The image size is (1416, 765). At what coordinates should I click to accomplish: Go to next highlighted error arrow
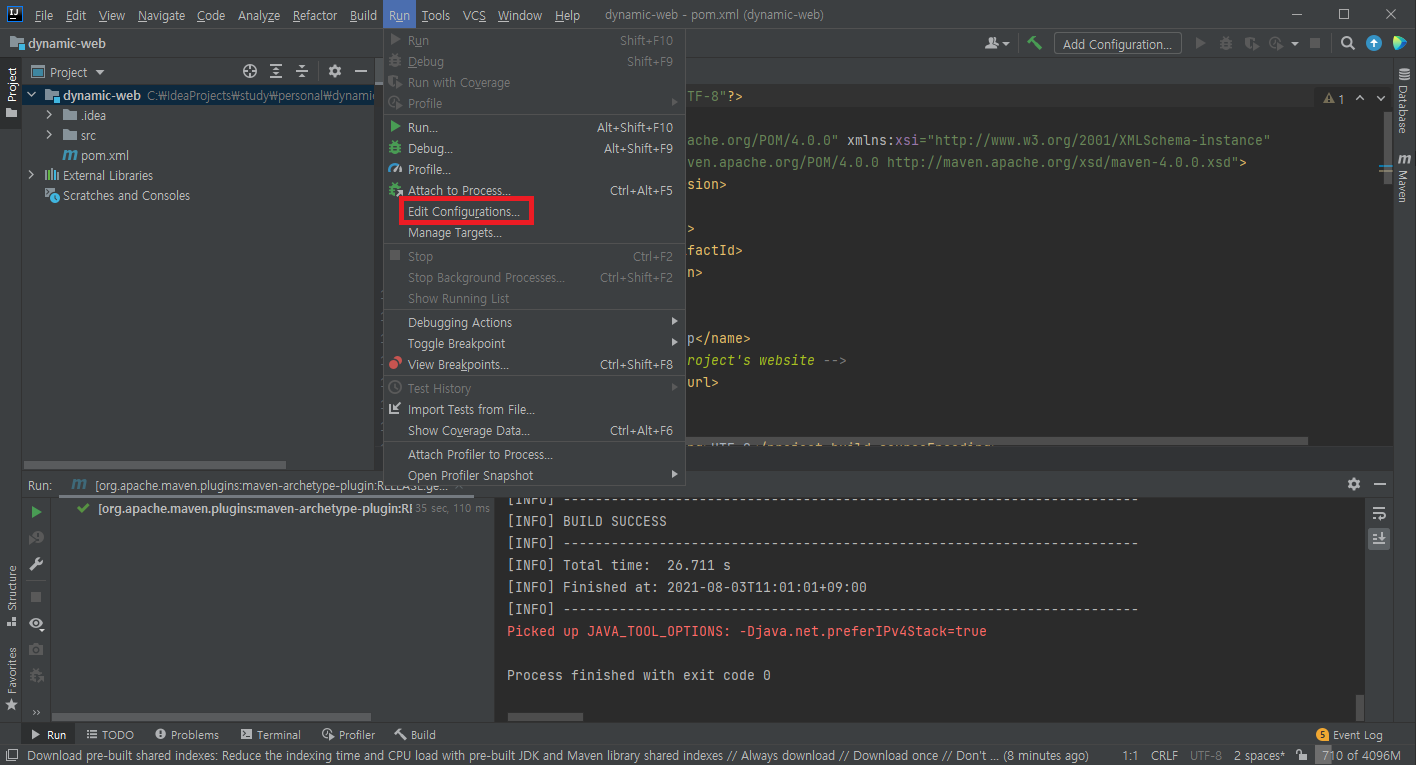(x=1381, y=98)
